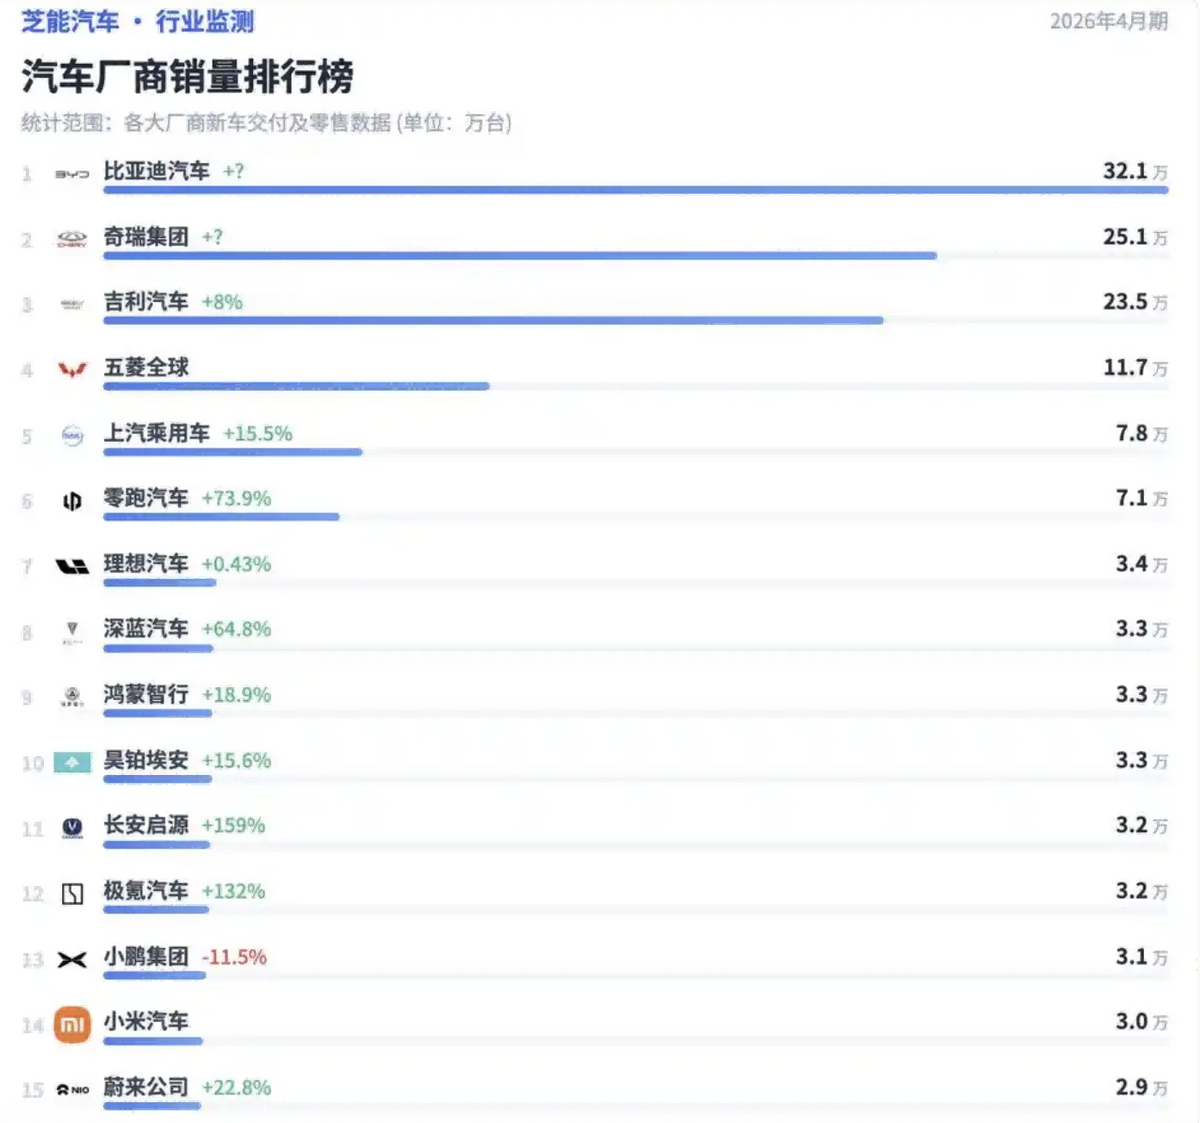Click the Changan Qiyuan round logo icon
The width and height of the screenshot is (1200, 1123).
[x=72, y=828]
